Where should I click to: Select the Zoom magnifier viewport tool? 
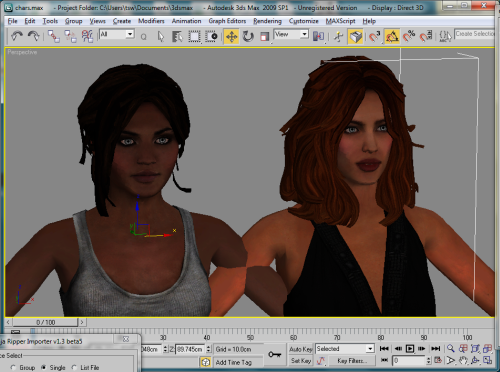(x=451, y=349)
